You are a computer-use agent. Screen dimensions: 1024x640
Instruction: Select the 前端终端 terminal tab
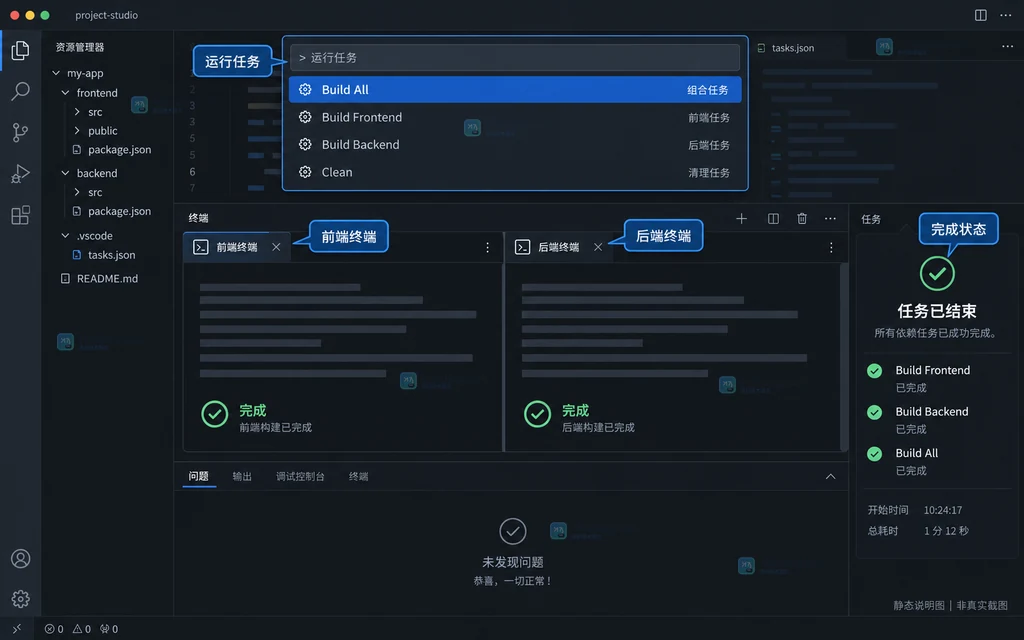click(x=236, y=247)
